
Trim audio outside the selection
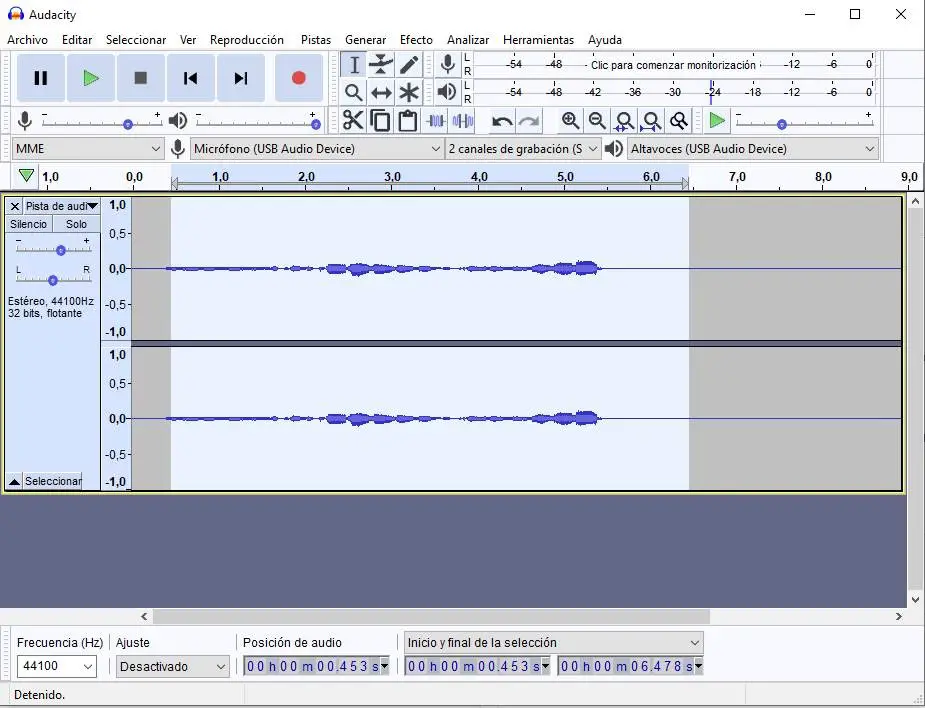435,121
